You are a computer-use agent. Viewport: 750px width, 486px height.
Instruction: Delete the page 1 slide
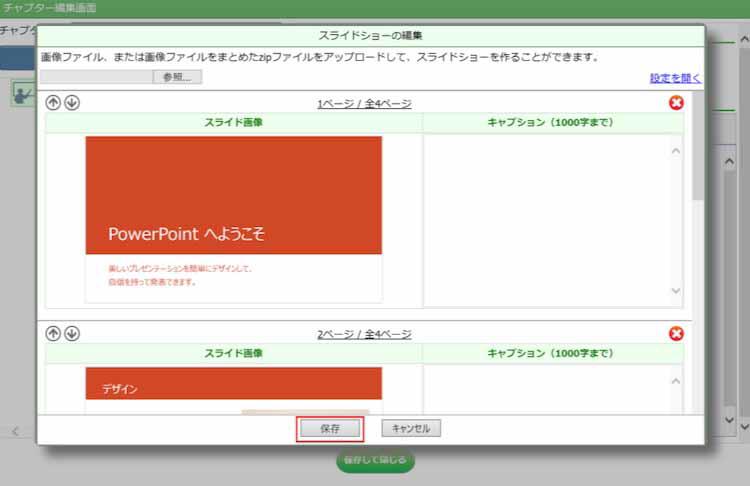pyautogui.click(x=676, y=103)
